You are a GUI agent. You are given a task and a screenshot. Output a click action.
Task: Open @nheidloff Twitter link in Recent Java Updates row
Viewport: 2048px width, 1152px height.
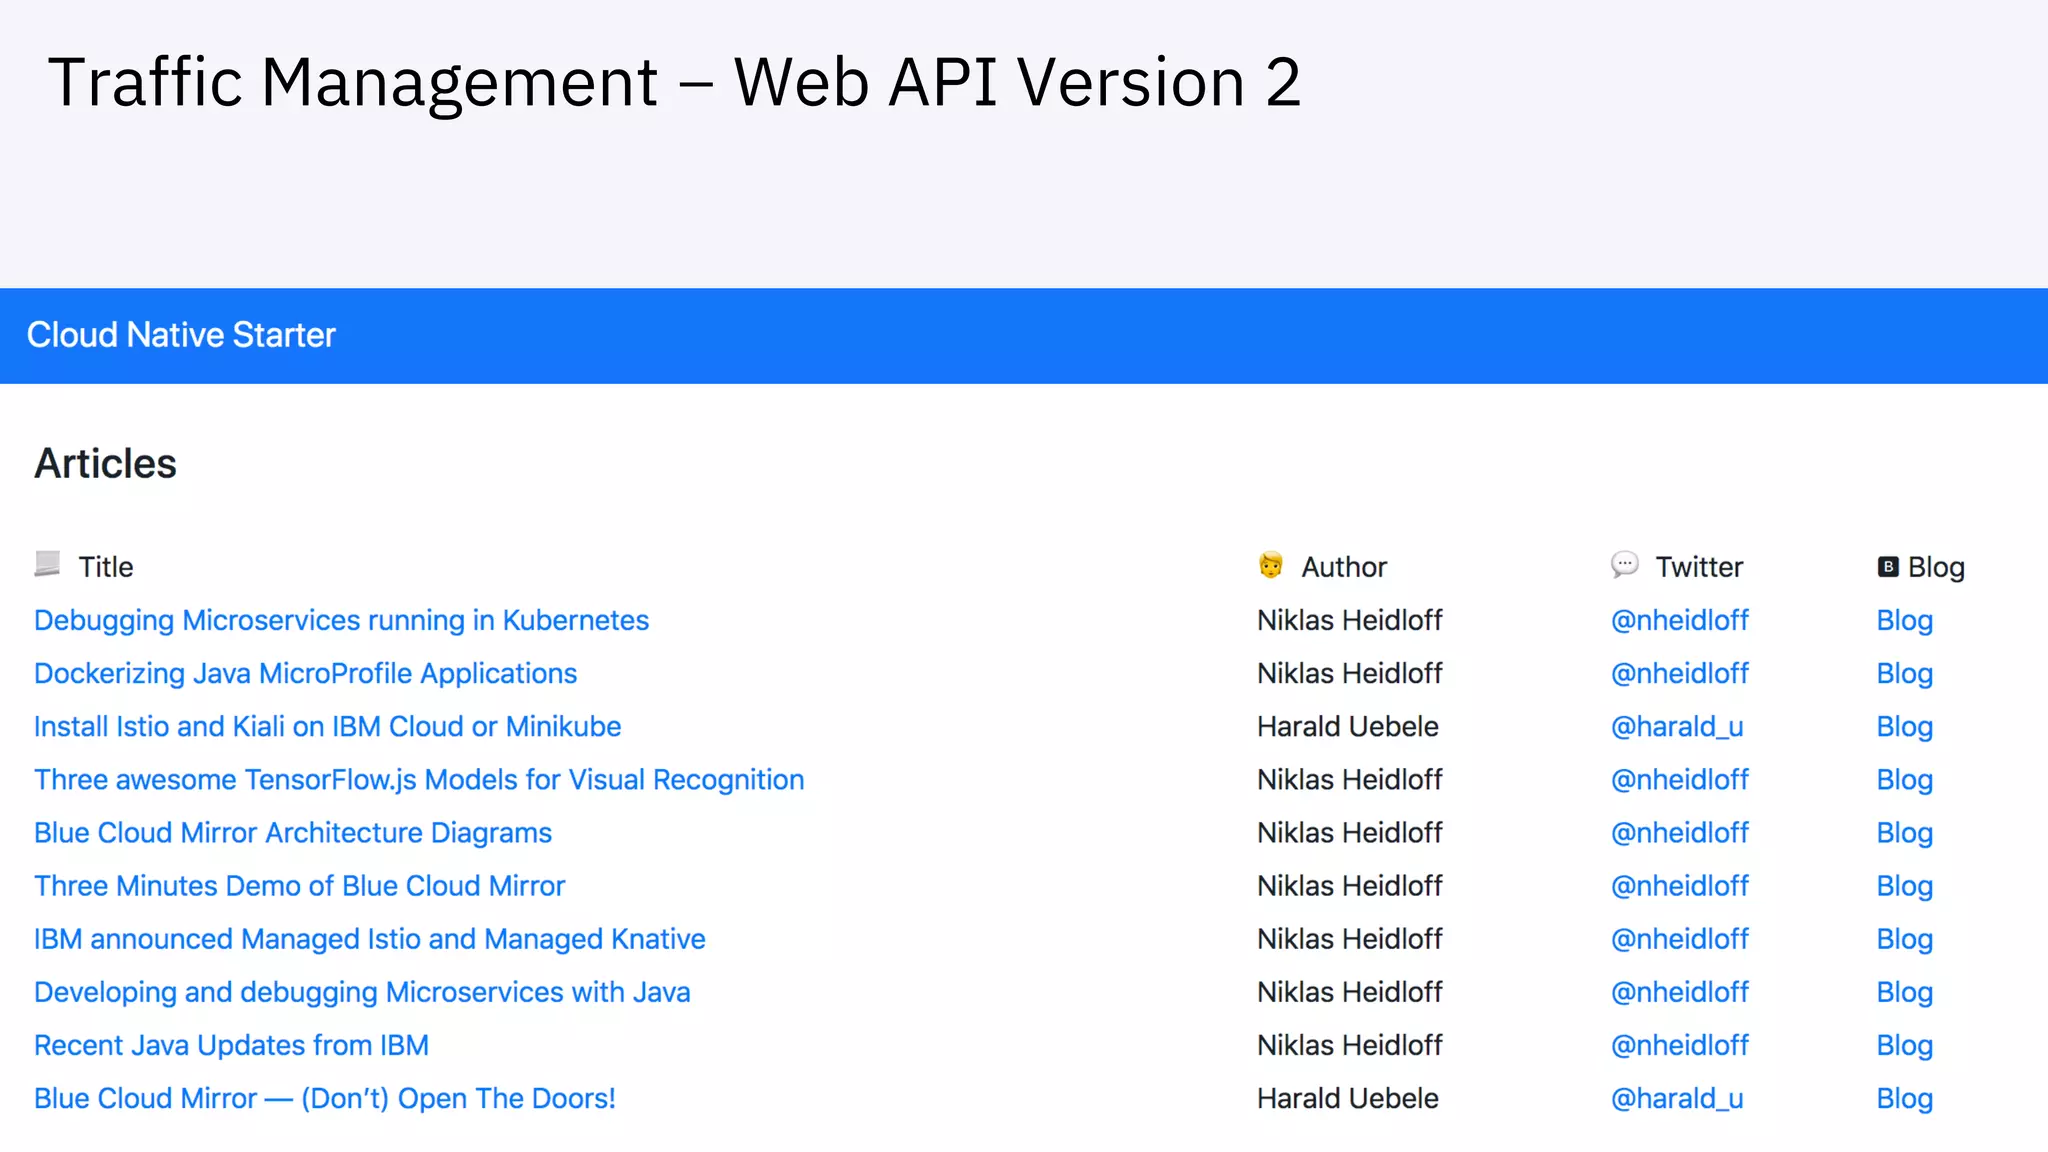click(x=1679, y=1045)
